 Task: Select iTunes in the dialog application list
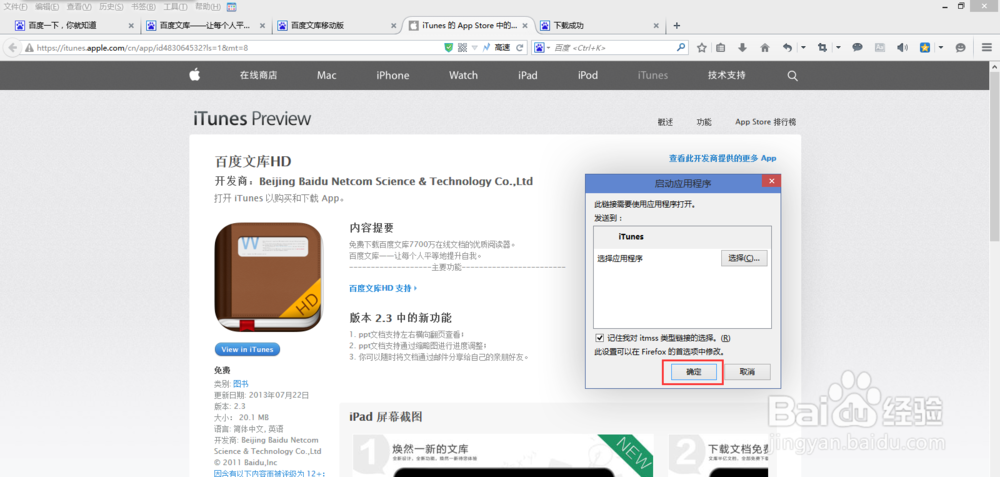click(682, 237)
